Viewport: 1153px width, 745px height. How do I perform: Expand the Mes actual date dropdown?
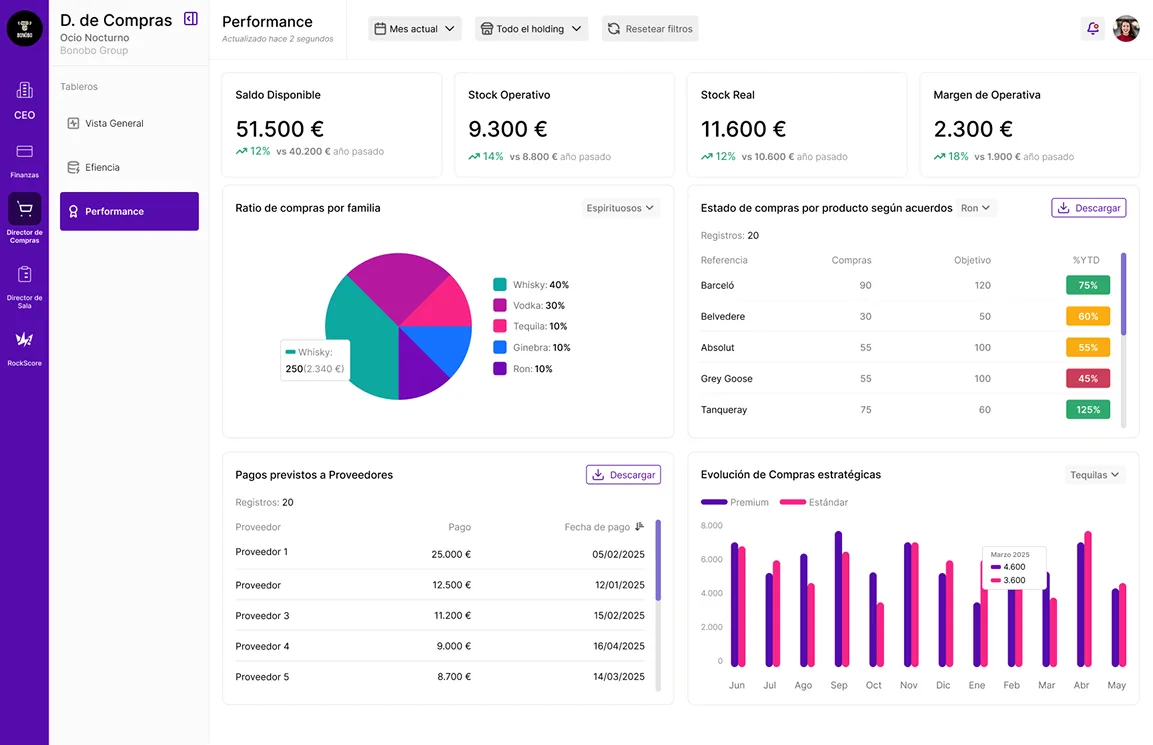click(x=414, y=29)
